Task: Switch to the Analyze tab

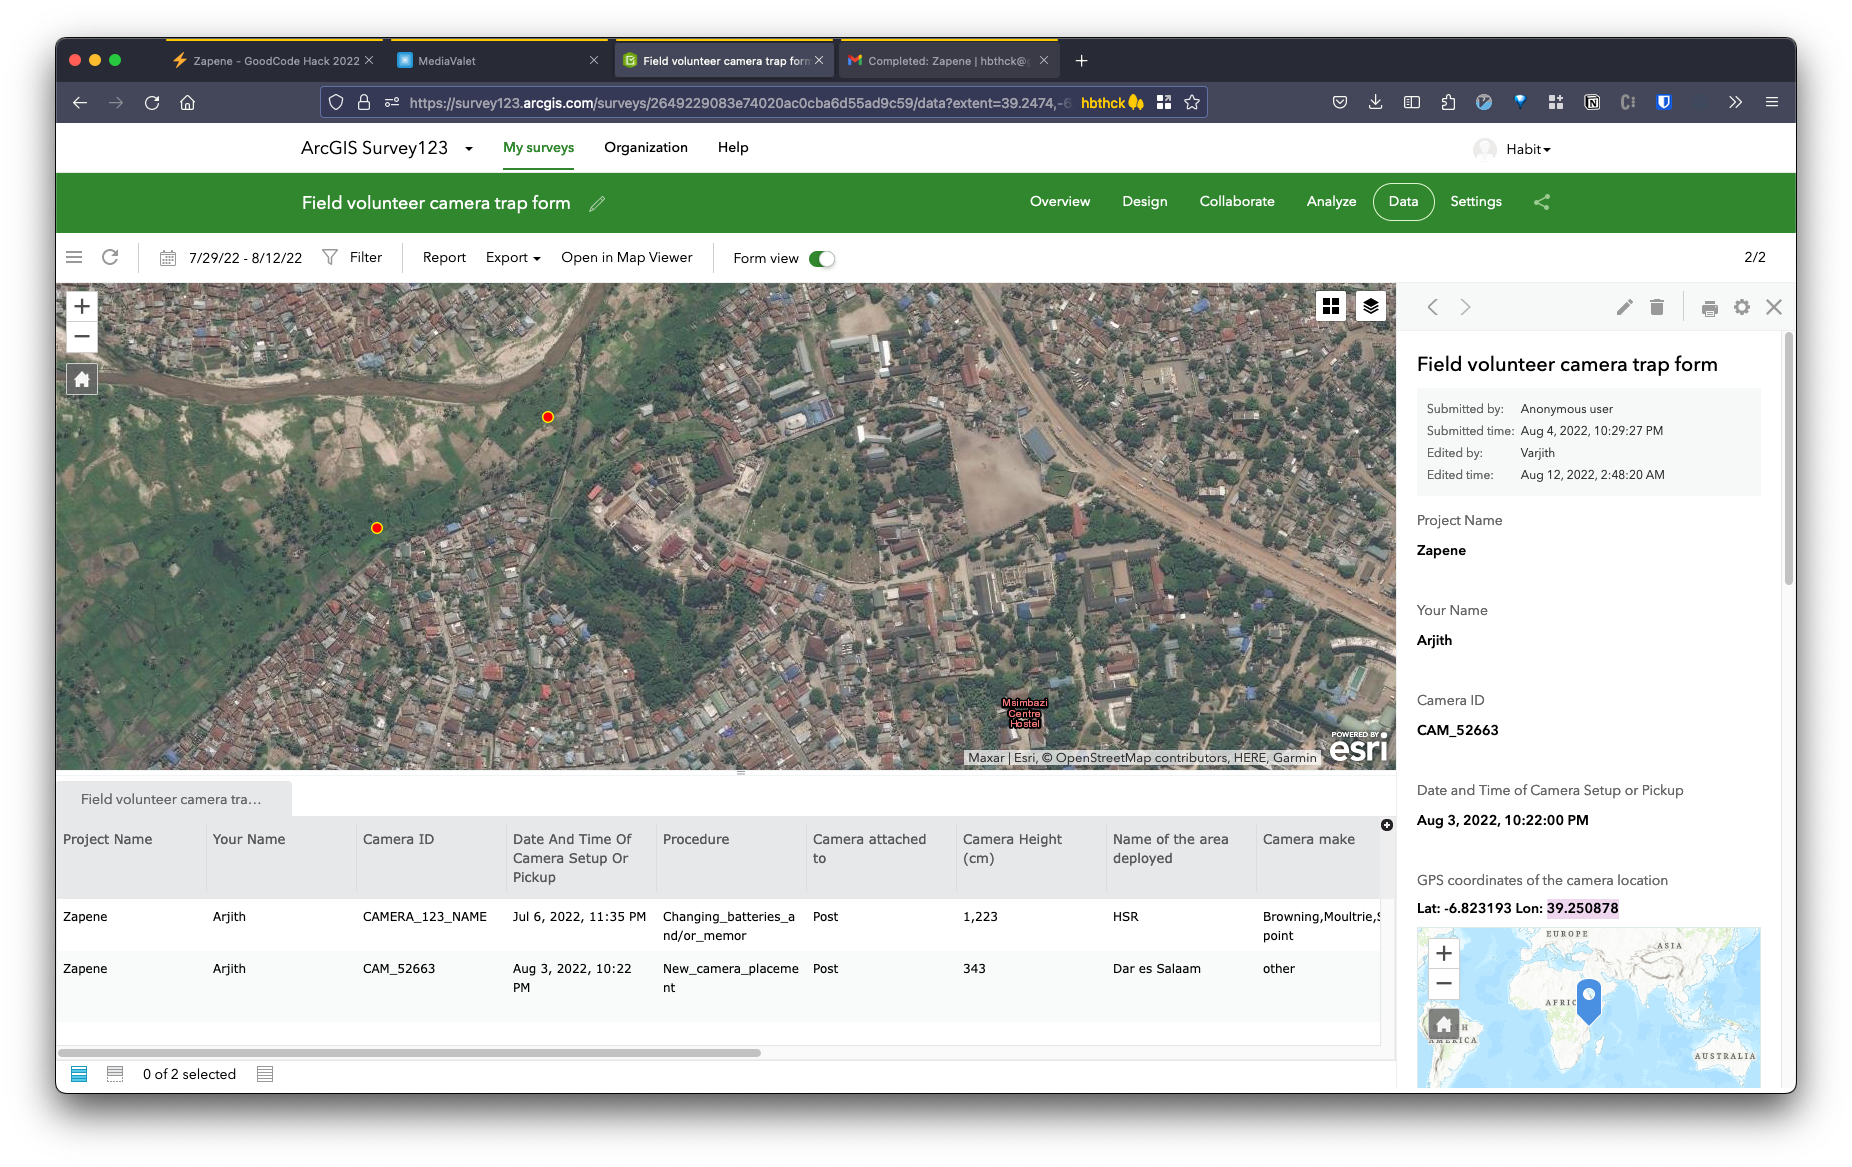Action: [1331, 201]
